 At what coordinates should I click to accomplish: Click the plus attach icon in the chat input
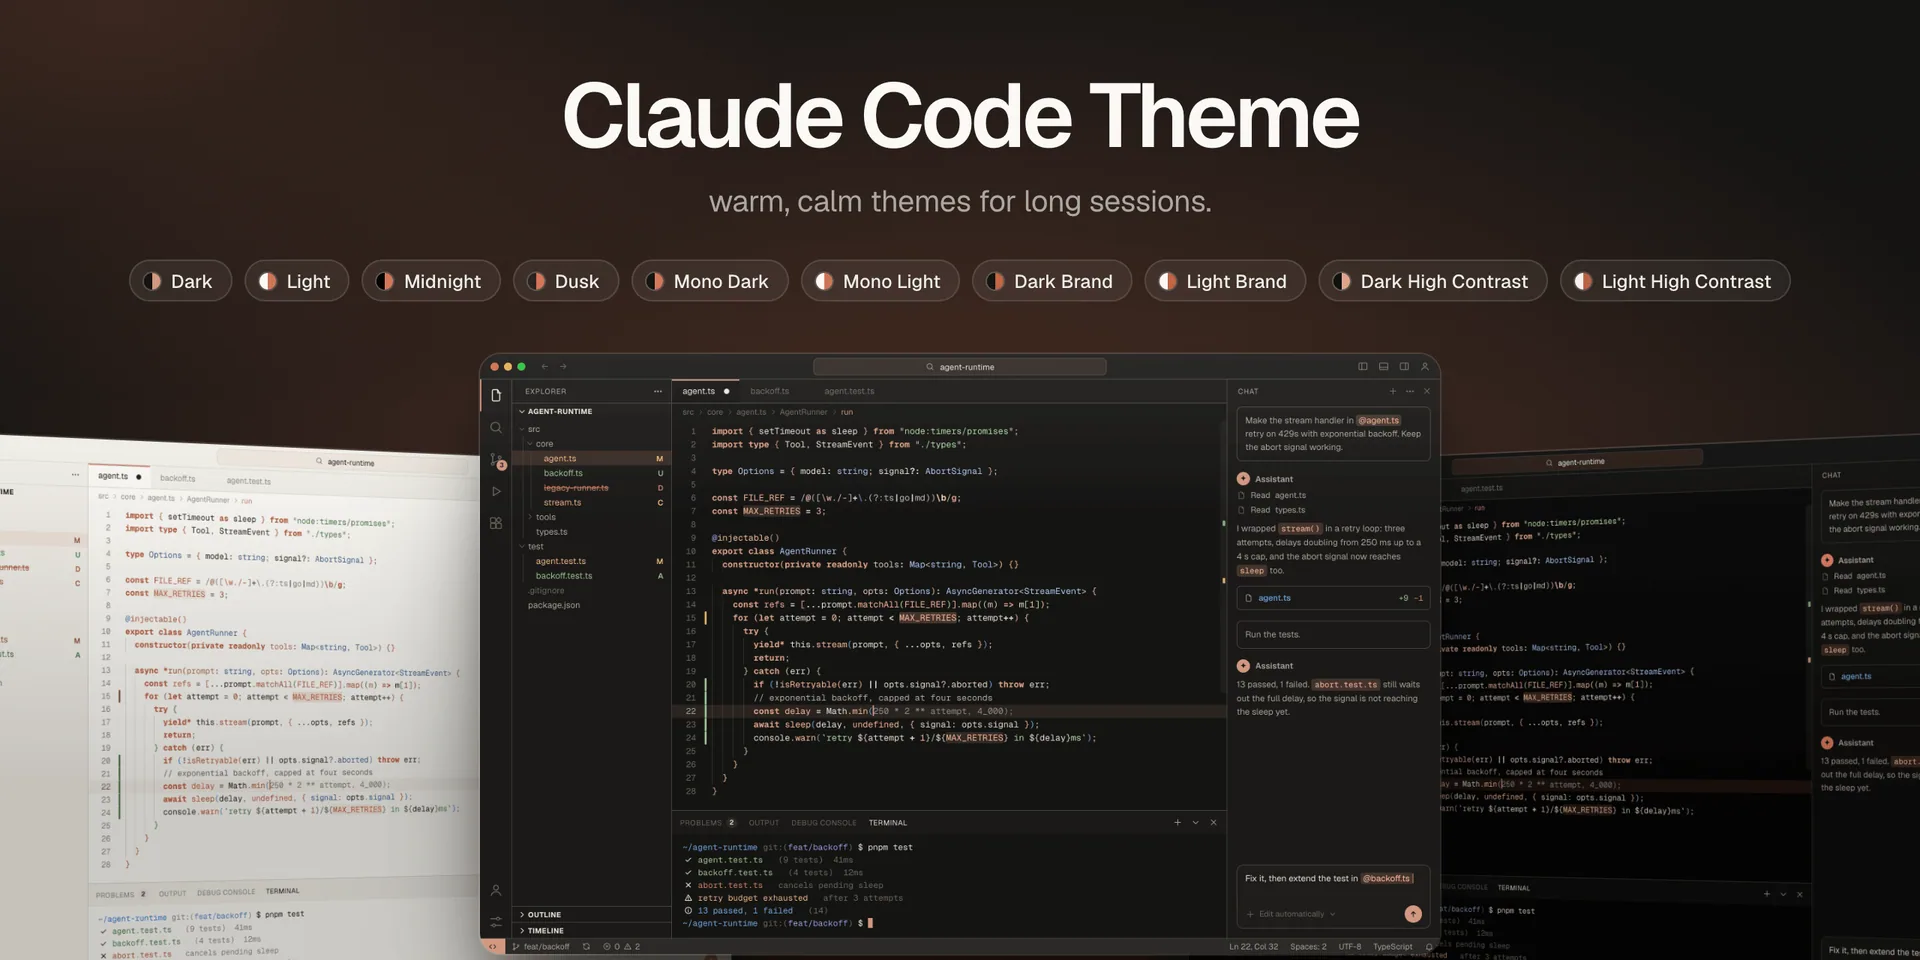click(x=1250, y=914)
